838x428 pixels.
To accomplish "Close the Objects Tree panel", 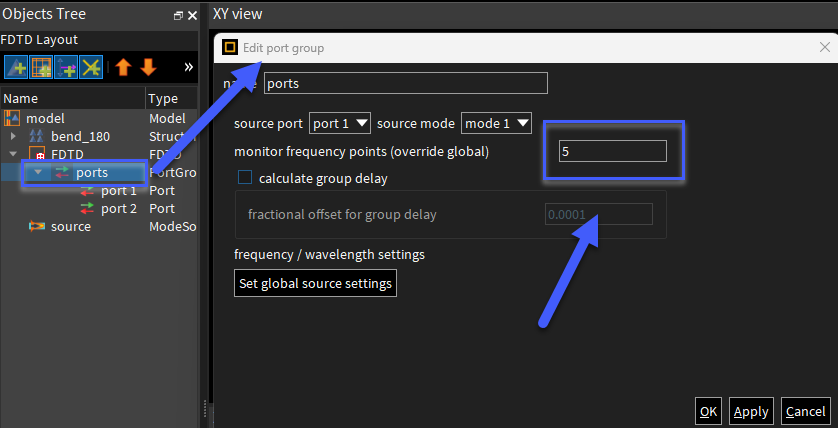I will (192, 16).
